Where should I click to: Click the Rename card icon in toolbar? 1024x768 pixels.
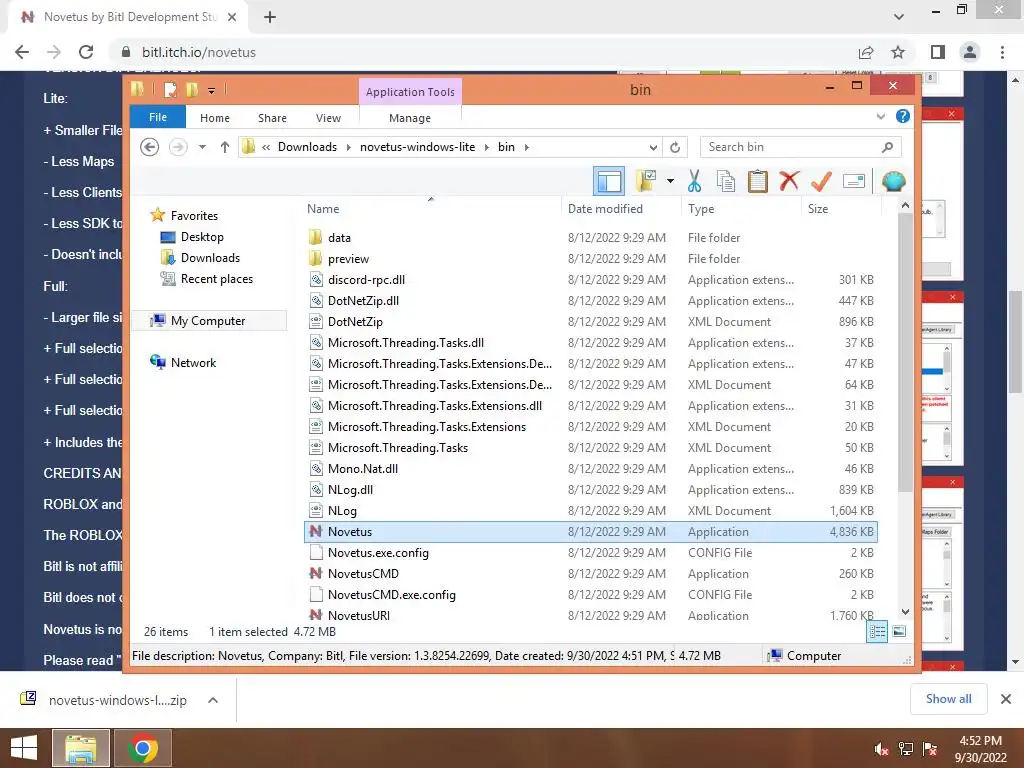coord(854,181)
